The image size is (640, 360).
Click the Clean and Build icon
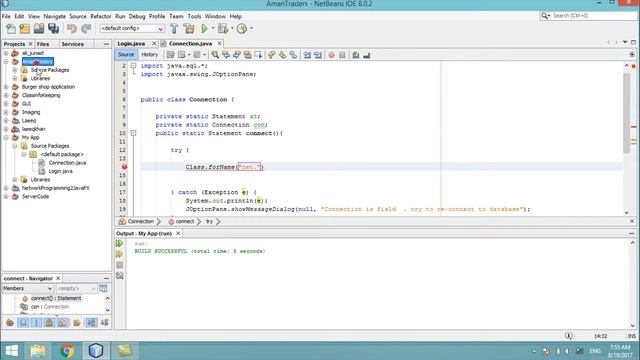[x=189, y=29]
